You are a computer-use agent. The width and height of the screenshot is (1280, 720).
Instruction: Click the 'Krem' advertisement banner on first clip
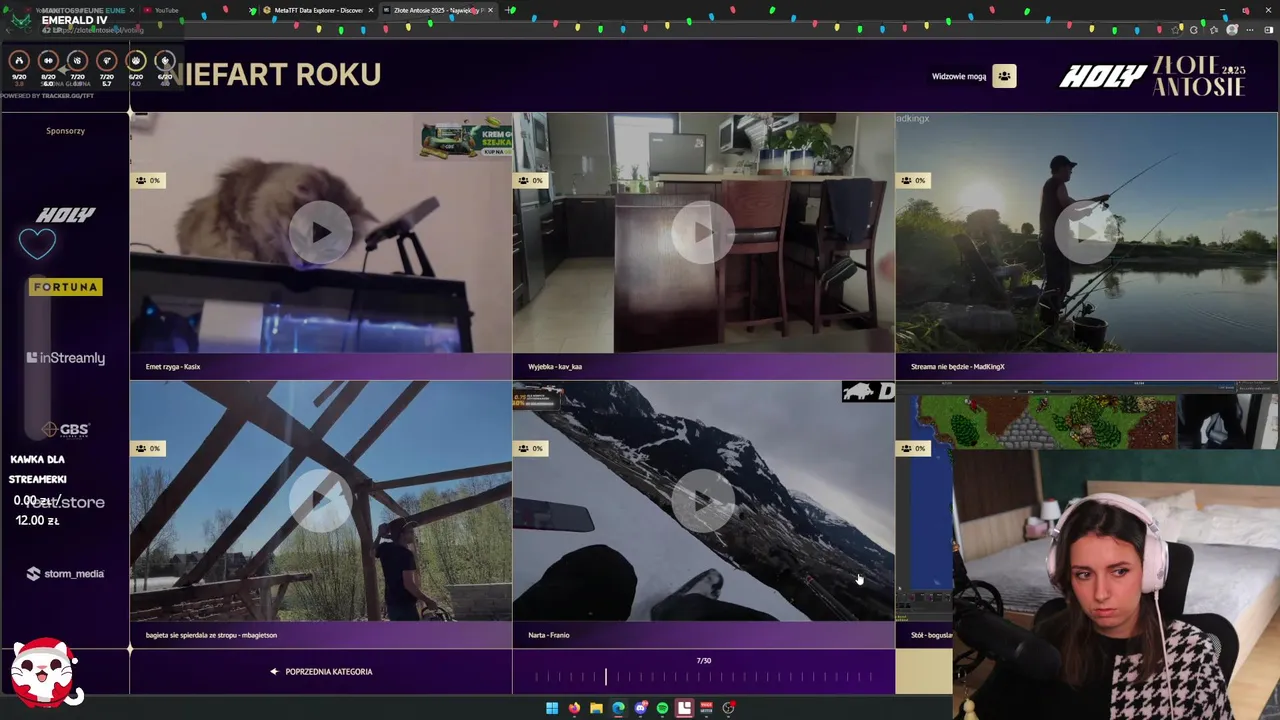click(x=466, y=140)
